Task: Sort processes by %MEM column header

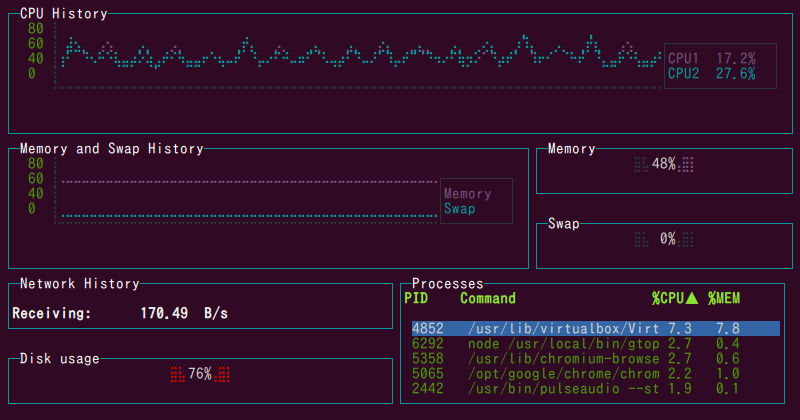Action: point(723,298)
